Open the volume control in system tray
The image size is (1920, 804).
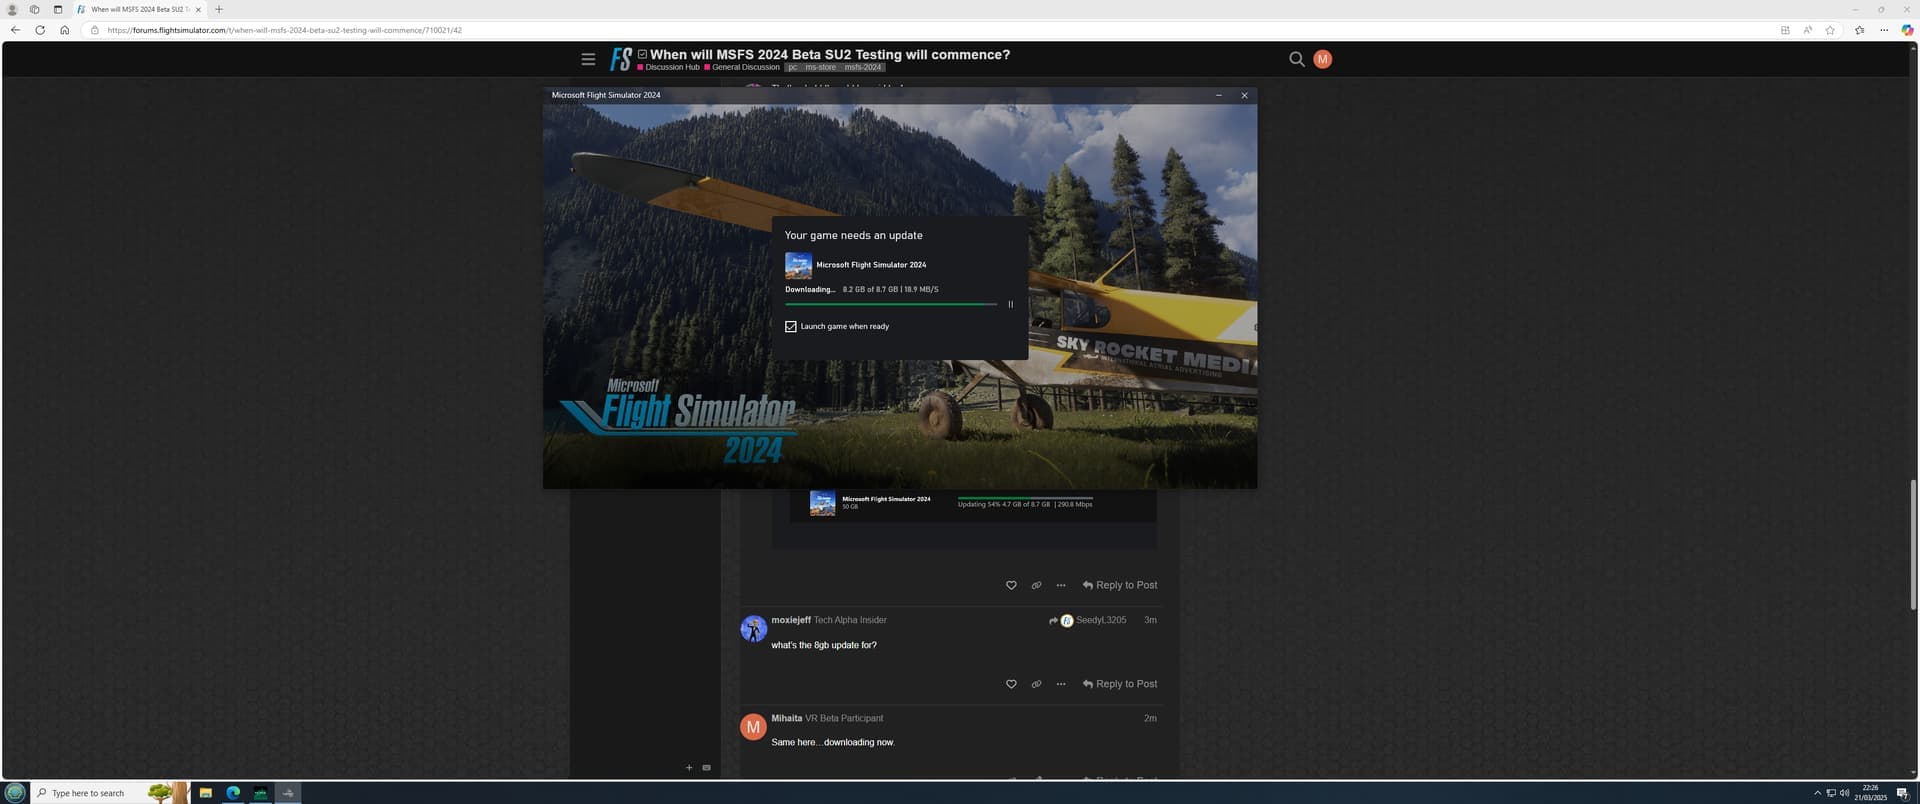(1844, 793)
